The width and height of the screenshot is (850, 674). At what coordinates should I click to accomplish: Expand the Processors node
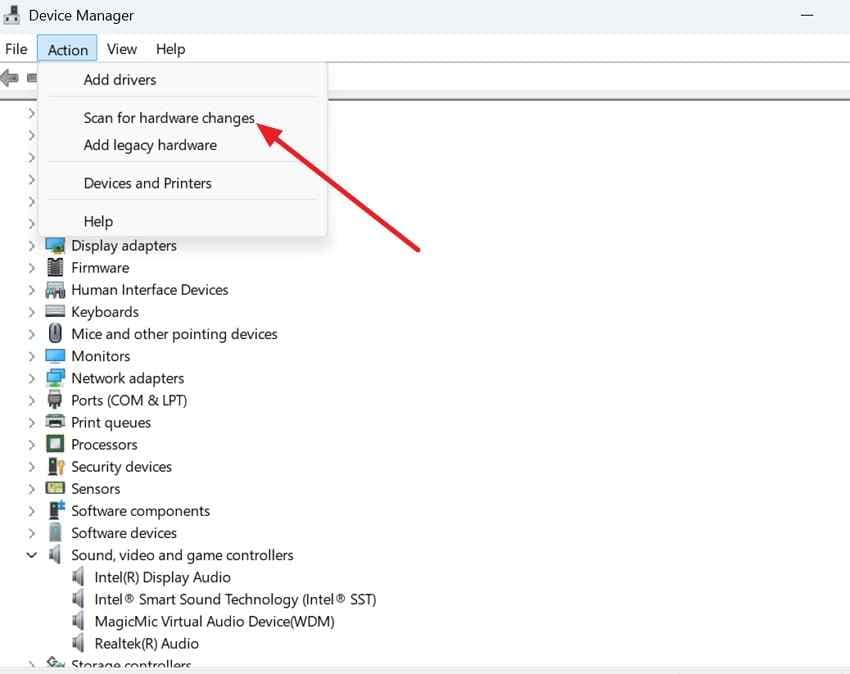pos(31,445)
